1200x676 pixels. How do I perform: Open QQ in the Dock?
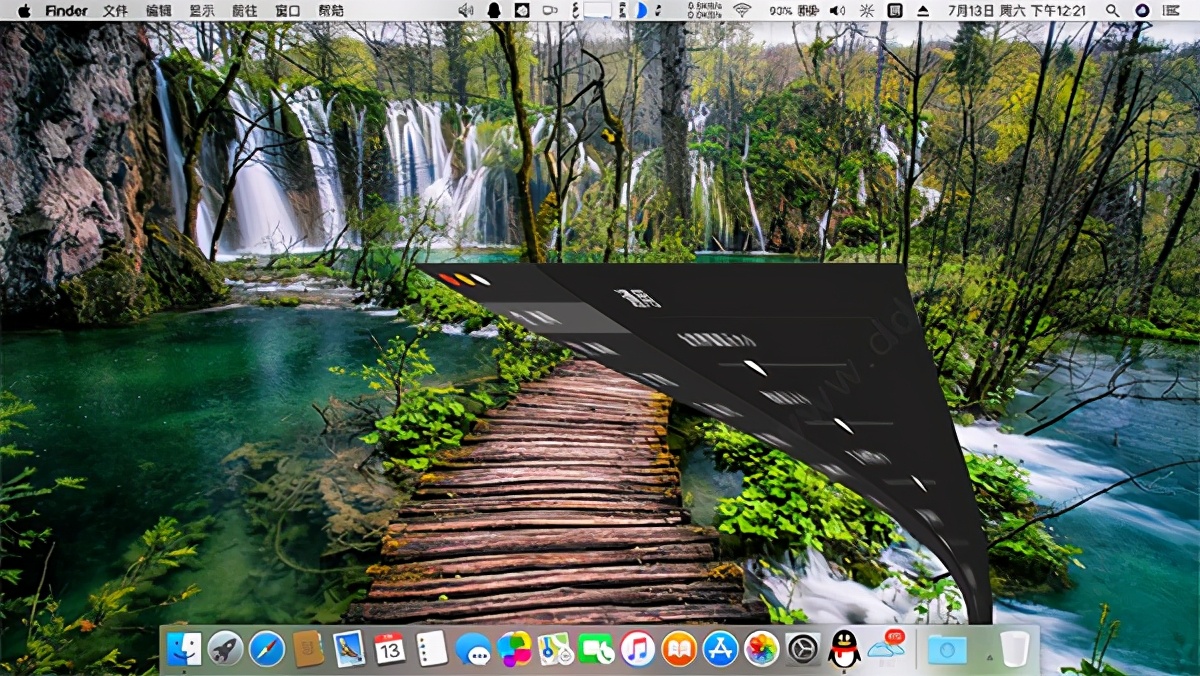click(843, 649)
